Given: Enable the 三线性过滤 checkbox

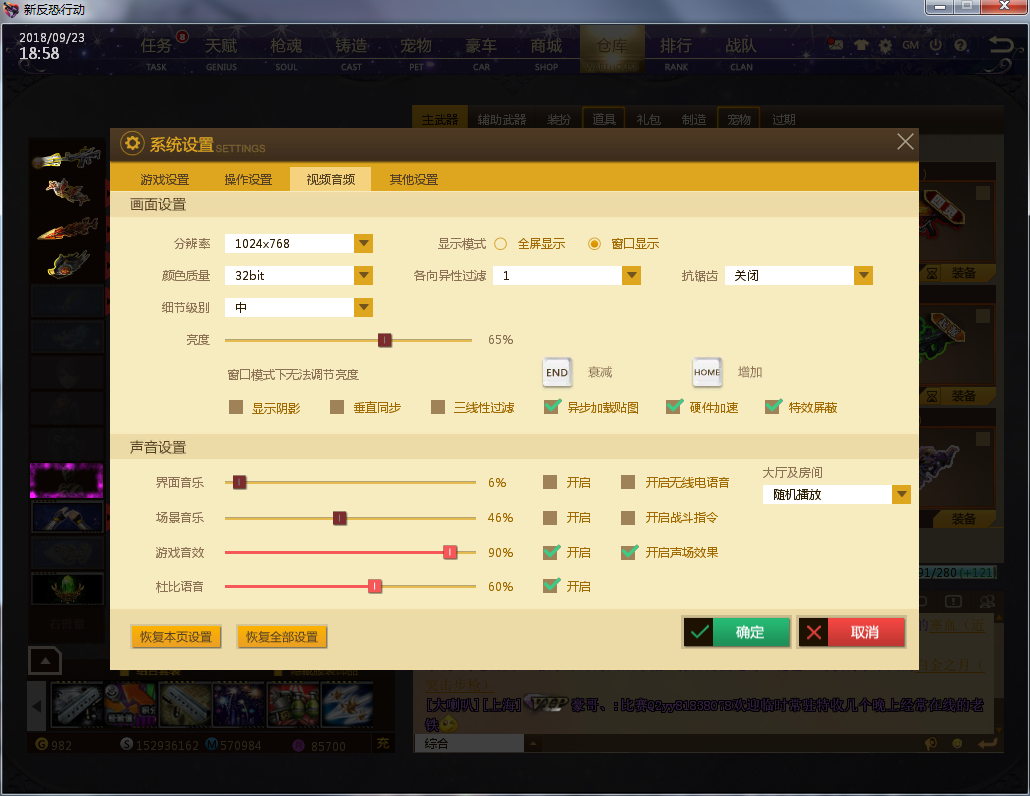Looking at the screenshot, I should coord(438,407).
